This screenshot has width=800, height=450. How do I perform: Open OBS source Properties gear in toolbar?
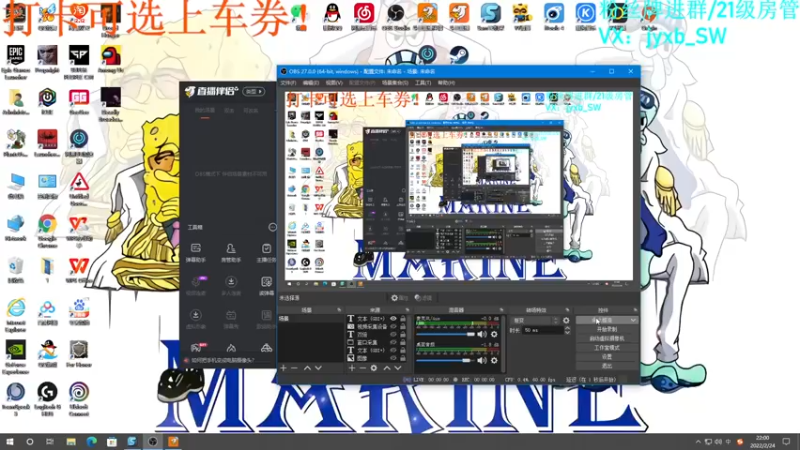399,298
